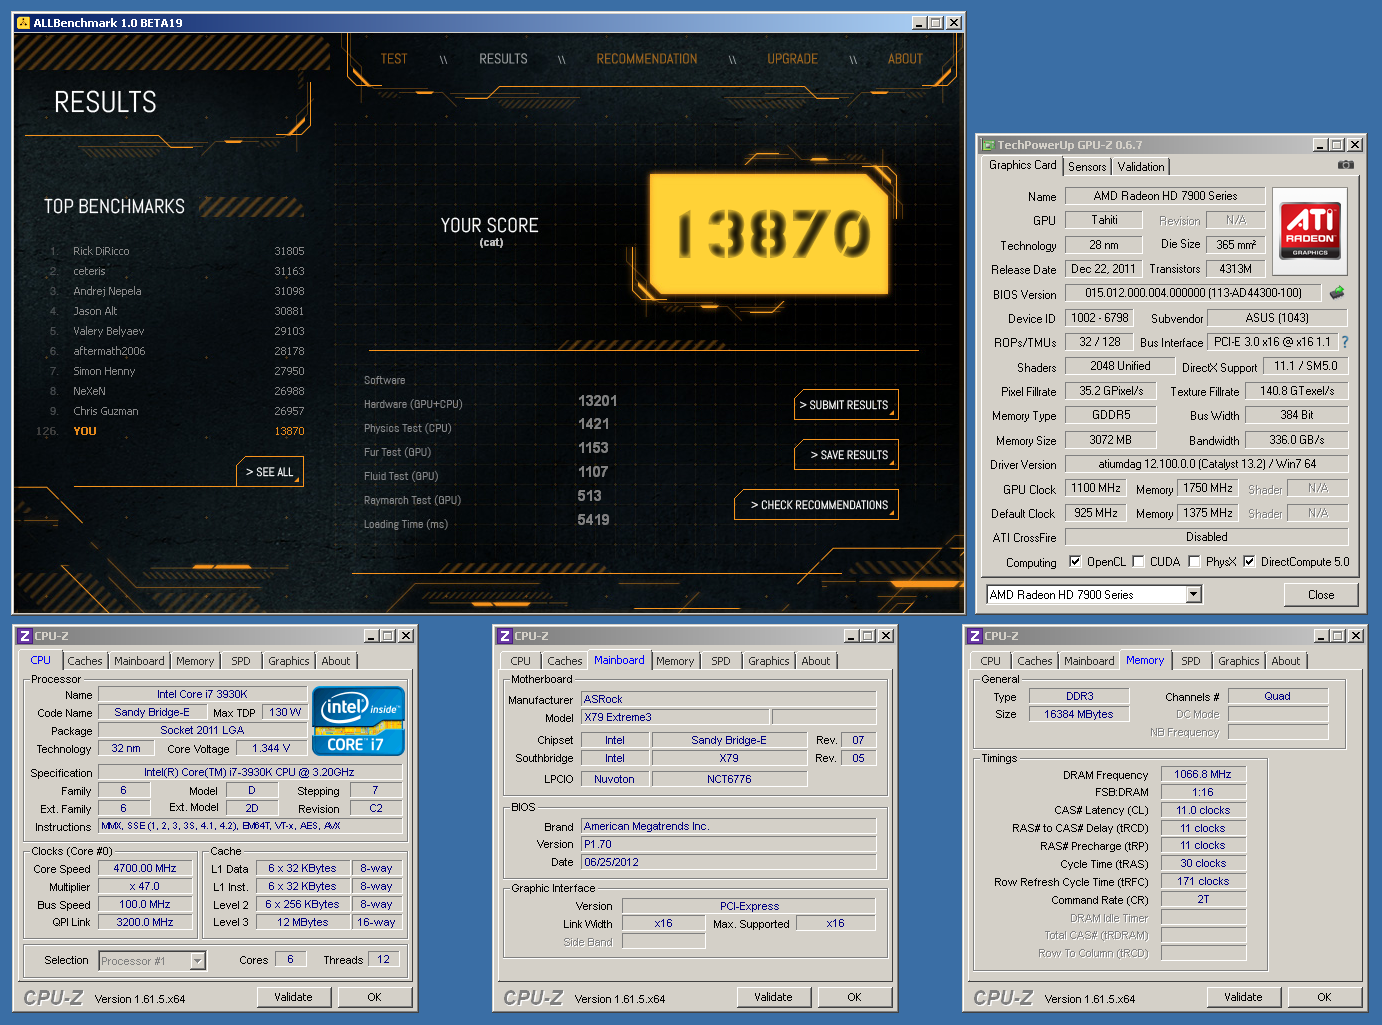Click the Hardware (GPU+CPU) score 13201
Screen dimensions: 1382x1025
click(x=597, y=401)
